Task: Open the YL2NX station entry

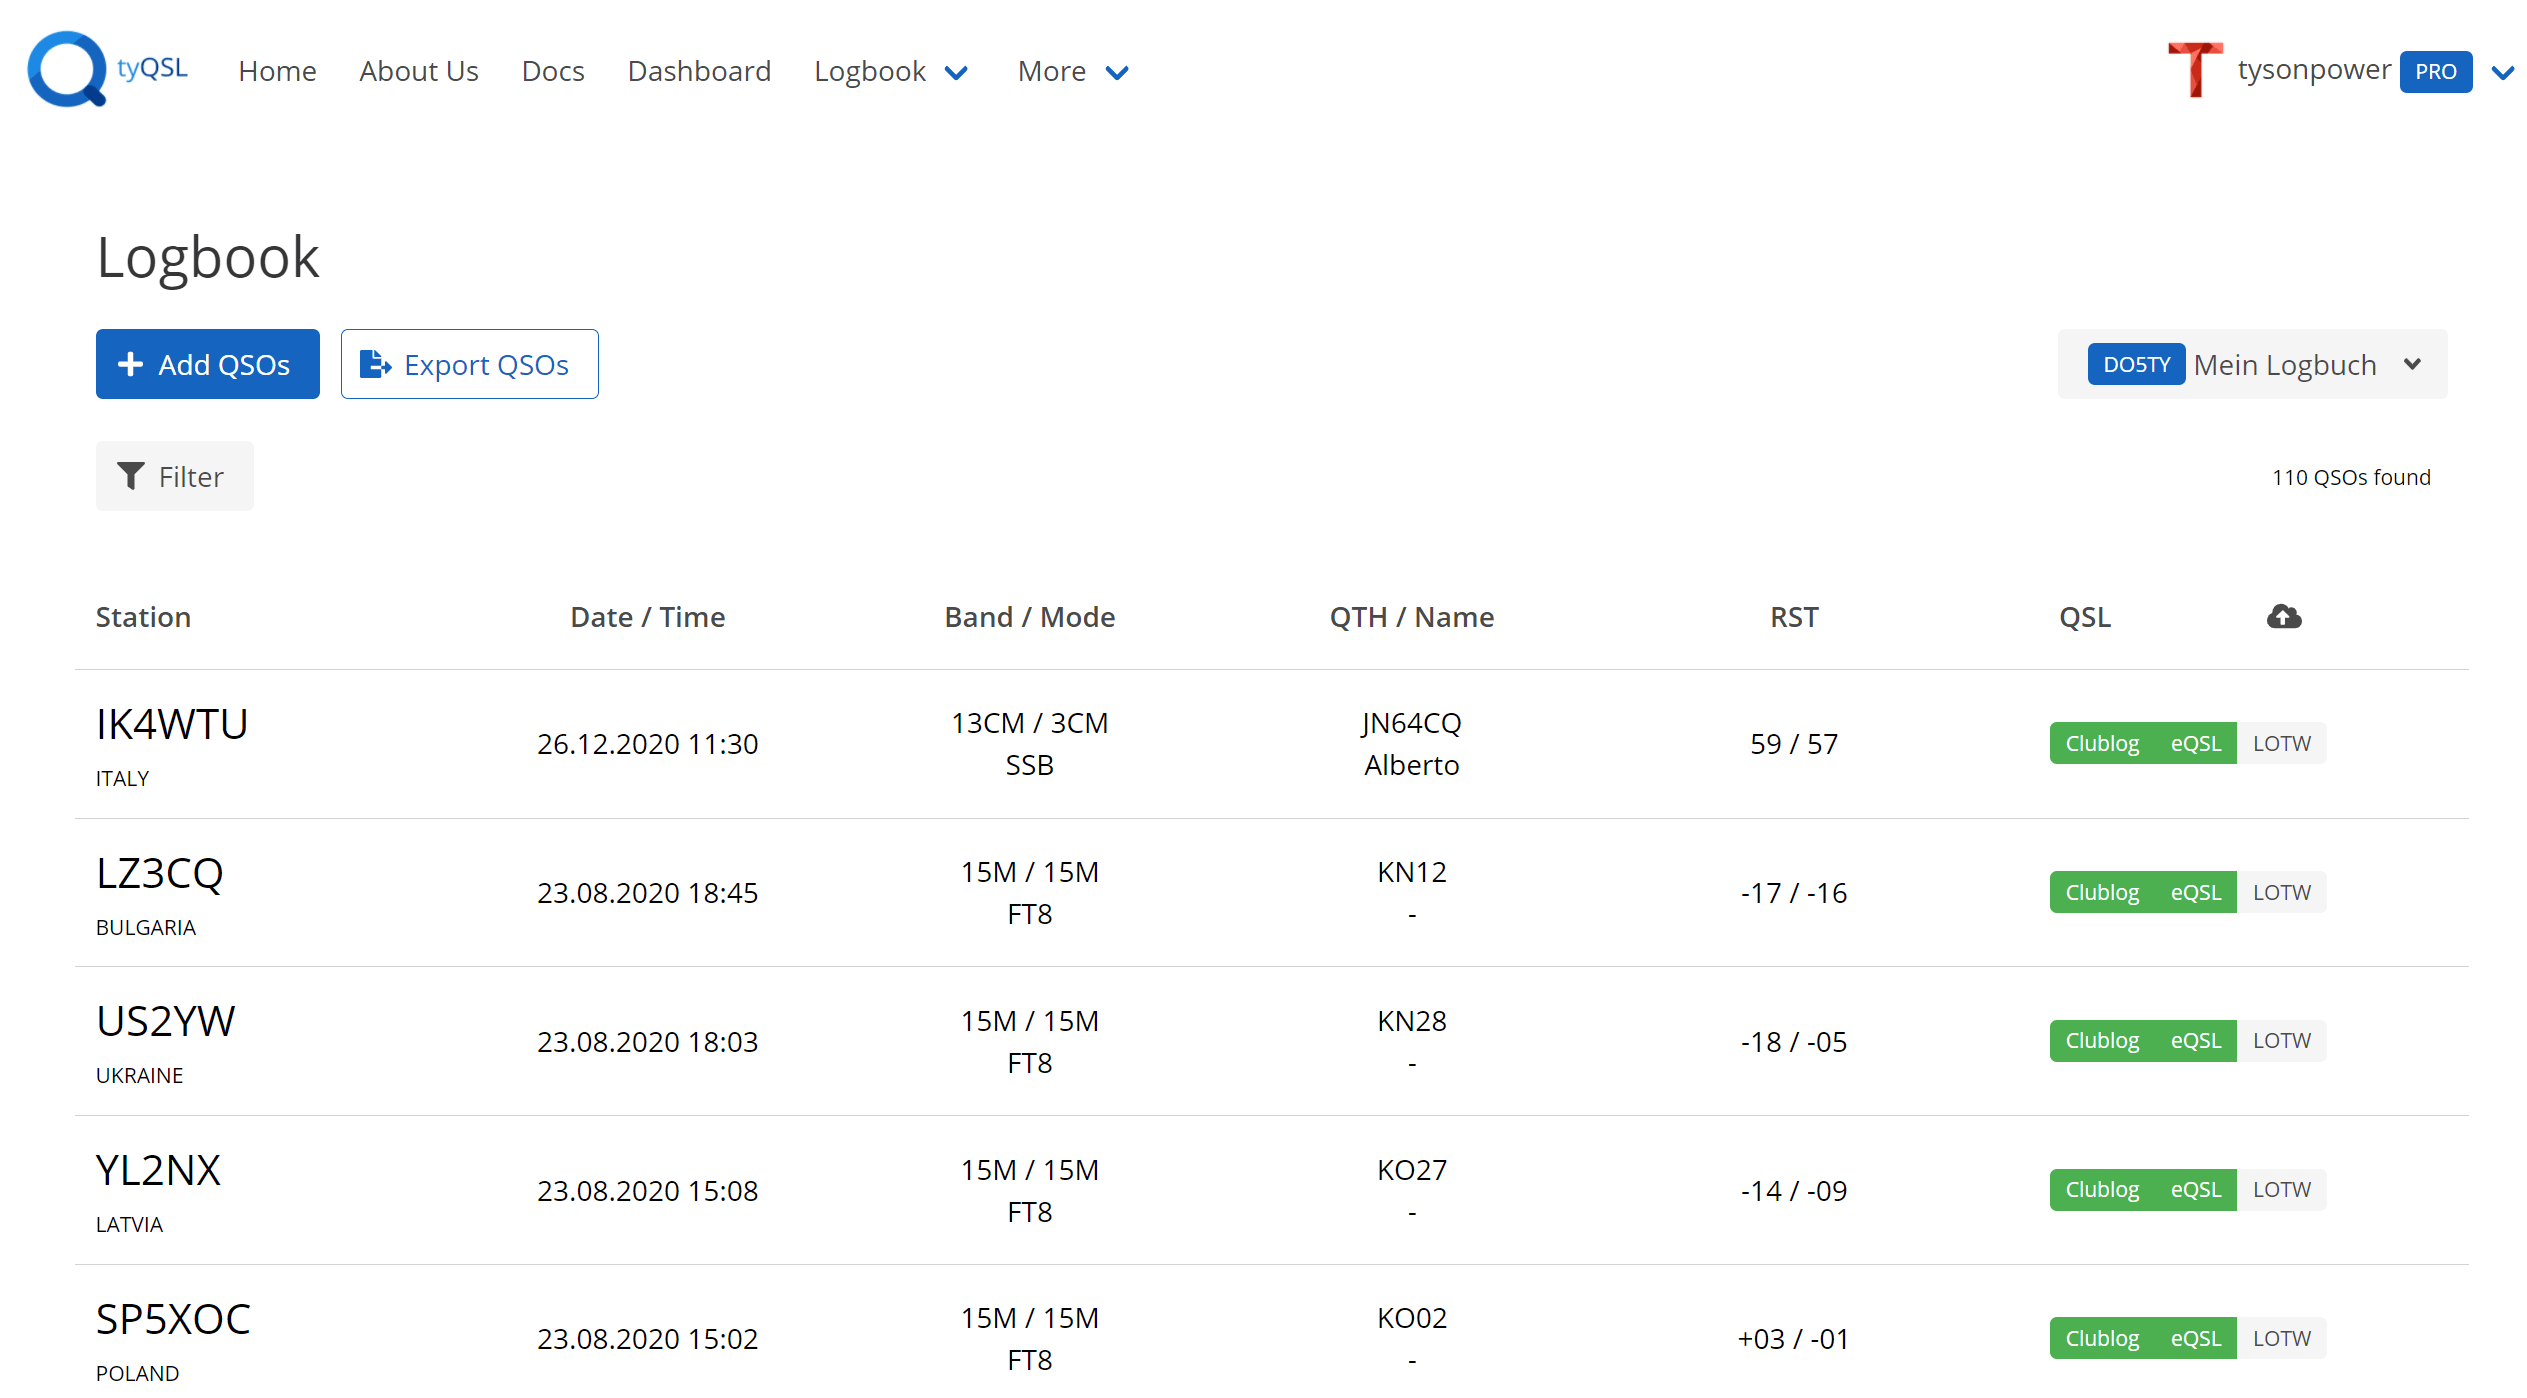Action: point(158,1170)
